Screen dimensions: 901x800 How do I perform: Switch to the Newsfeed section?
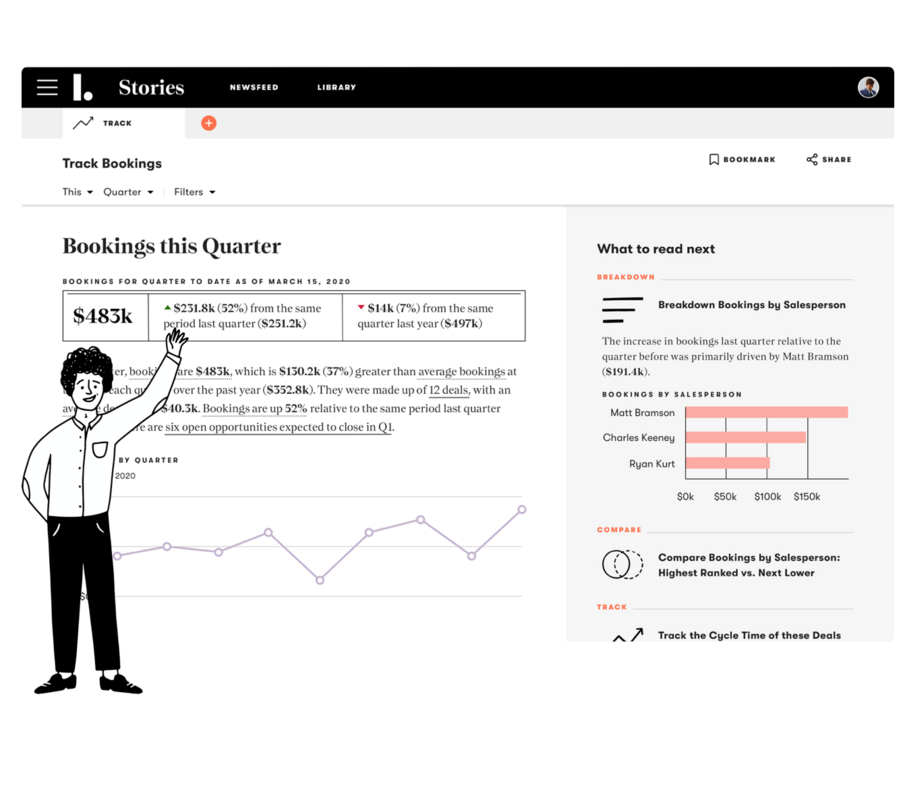click(x=253, y=87)
